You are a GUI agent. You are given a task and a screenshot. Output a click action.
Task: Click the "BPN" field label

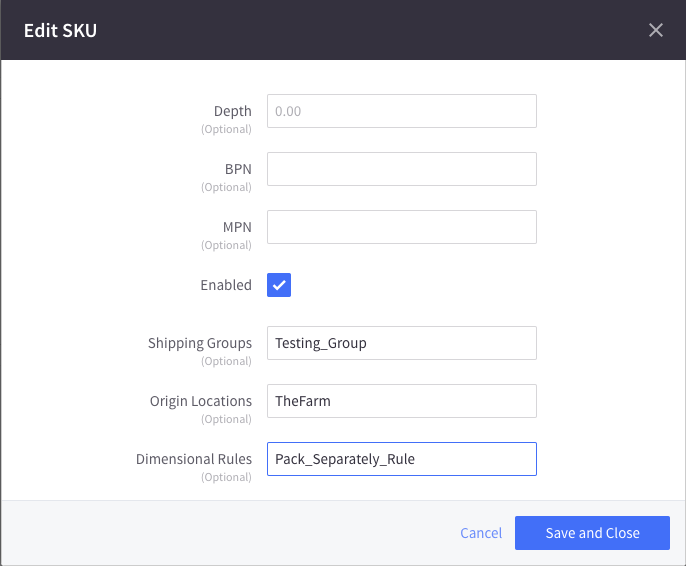[x=237, y=169]
